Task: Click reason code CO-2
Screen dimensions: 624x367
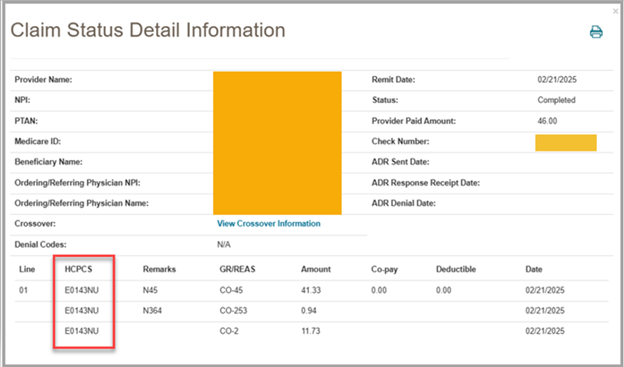Action: point(229,331)
